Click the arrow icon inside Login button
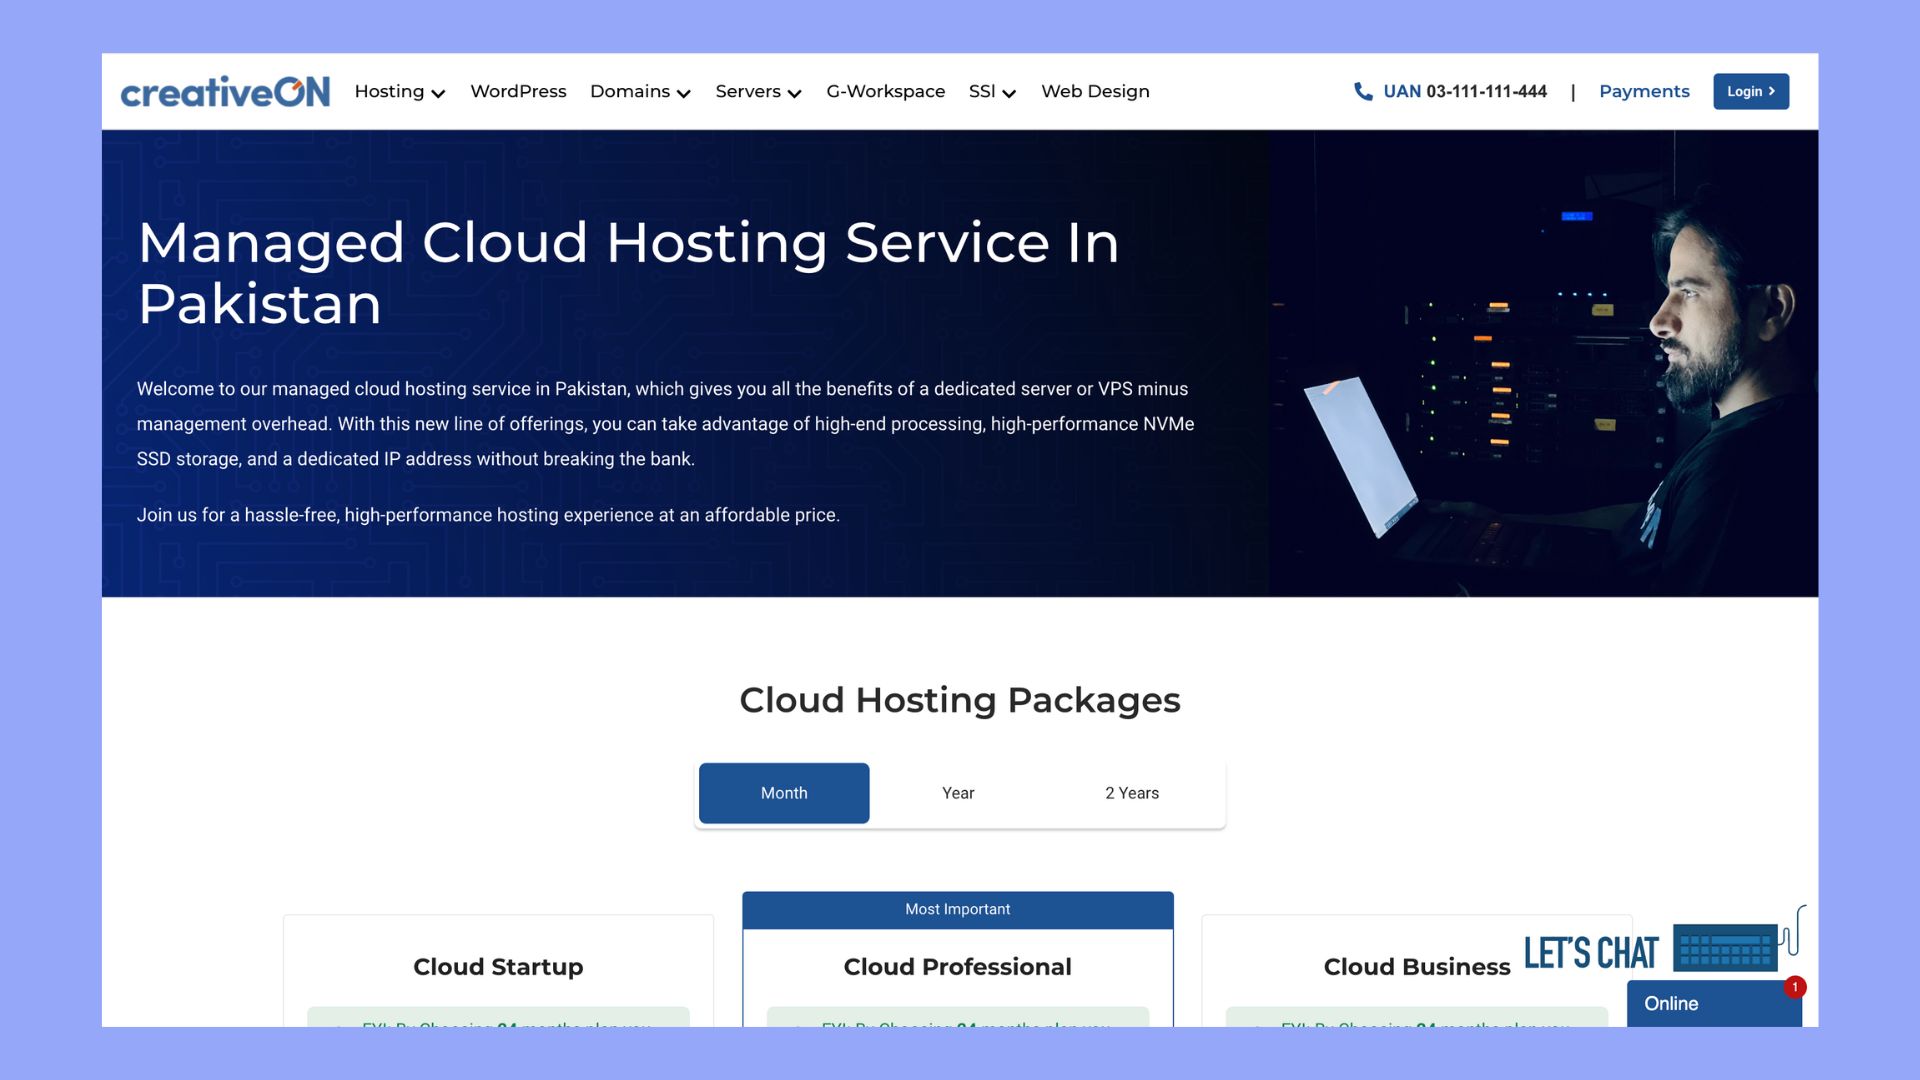The height and width of the screenshot is (1080, 1920). pyautogui.click(x=1771, y=91)
